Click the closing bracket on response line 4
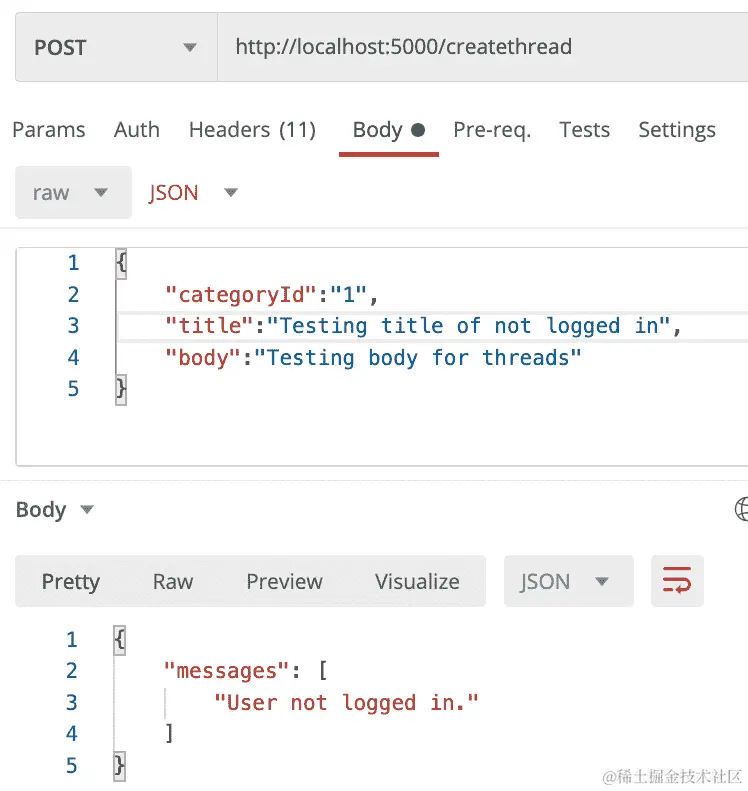Image resolution: width=748 pixels, height=791 pixels. click(169, 733)
